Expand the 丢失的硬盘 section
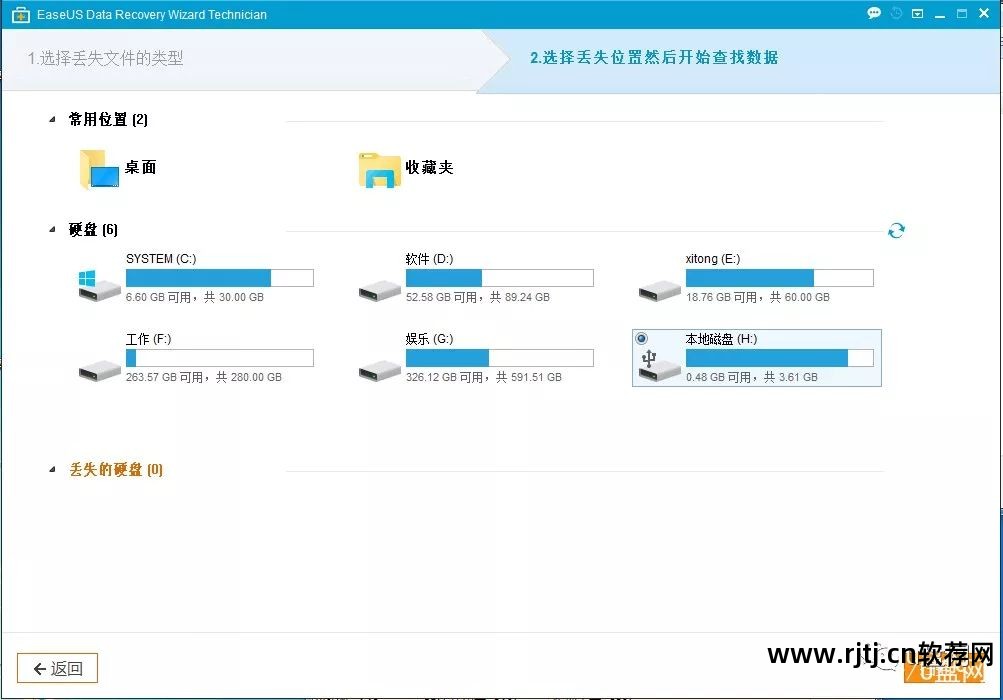Screen dimensions: 1003x700 (x=53, y=470)
